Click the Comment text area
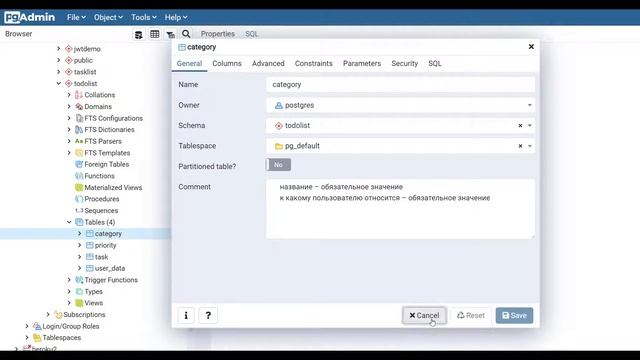640x360 pixels. click(400, 209)
